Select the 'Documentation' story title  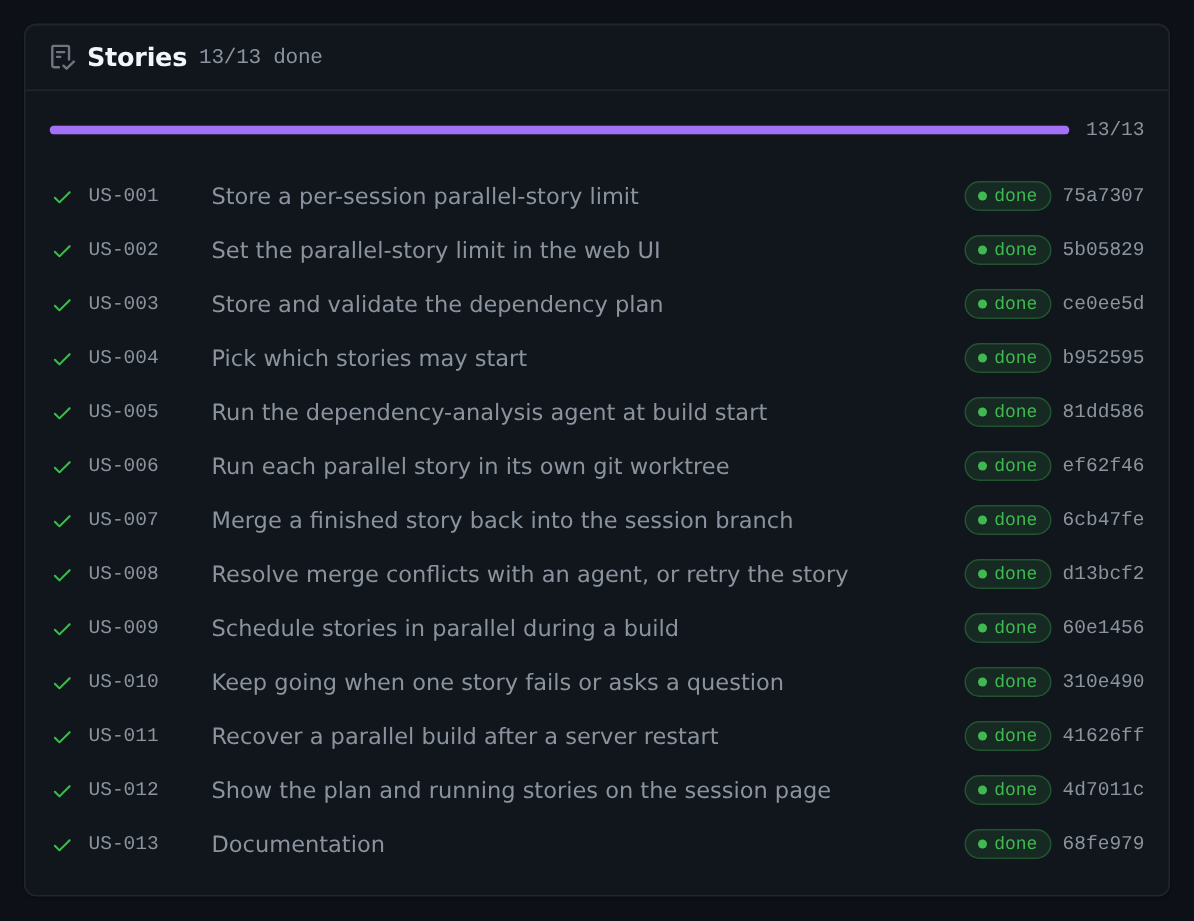click(298, 845)
